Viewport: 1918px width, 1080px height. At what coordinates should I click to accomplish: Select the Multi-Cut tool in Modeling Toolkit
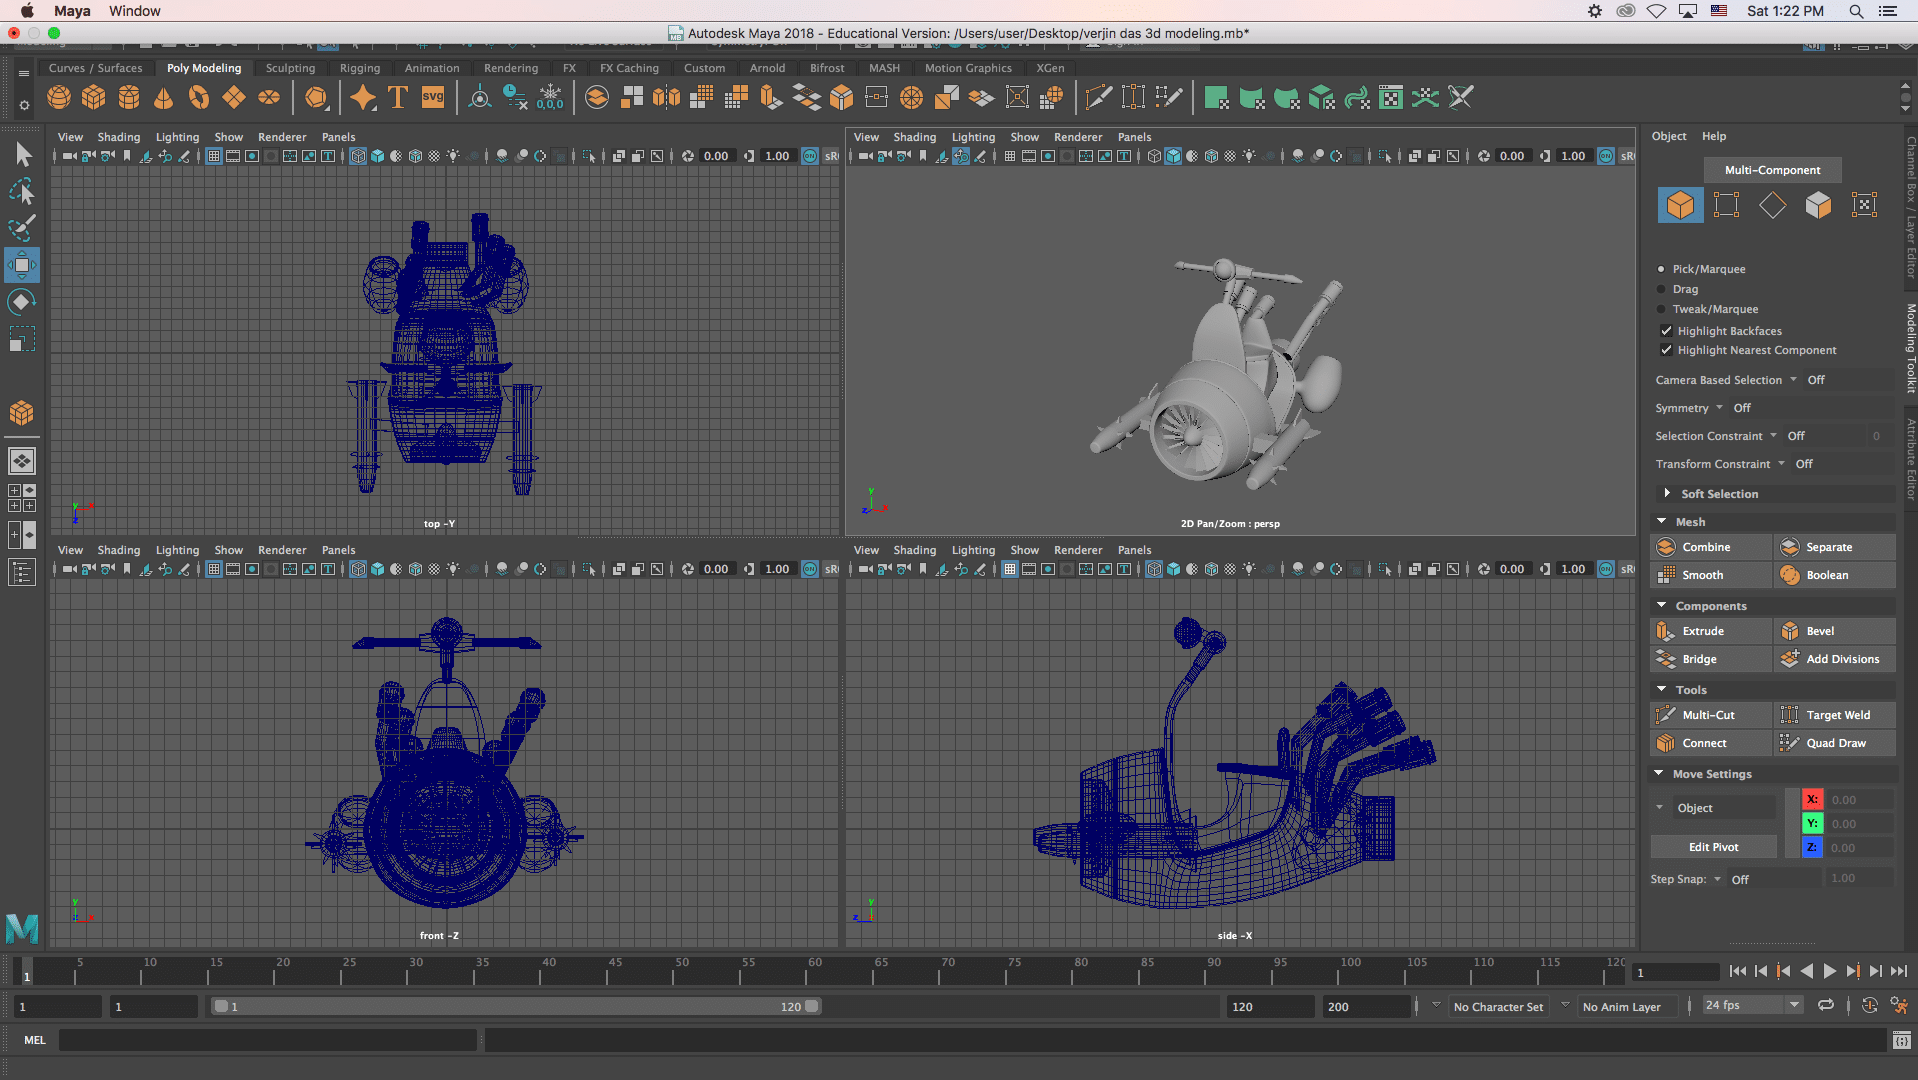click(x=1710, y=714)
